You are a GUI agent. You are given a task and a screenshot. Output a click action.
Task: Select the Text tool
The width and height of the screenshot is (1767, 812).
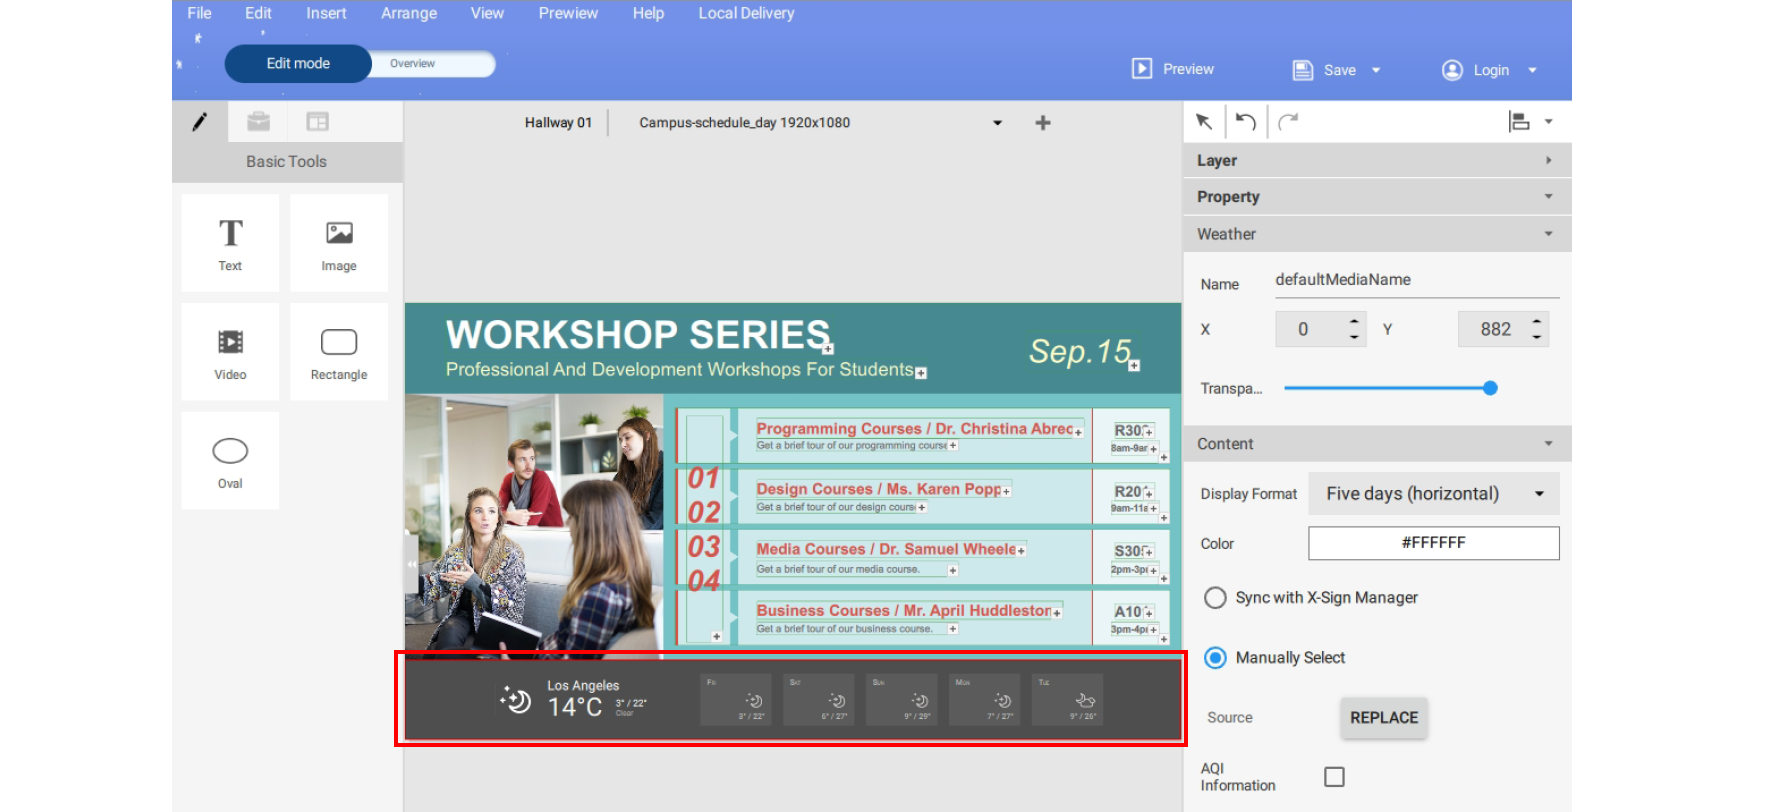pyautogui.click(x=230, y=243)
